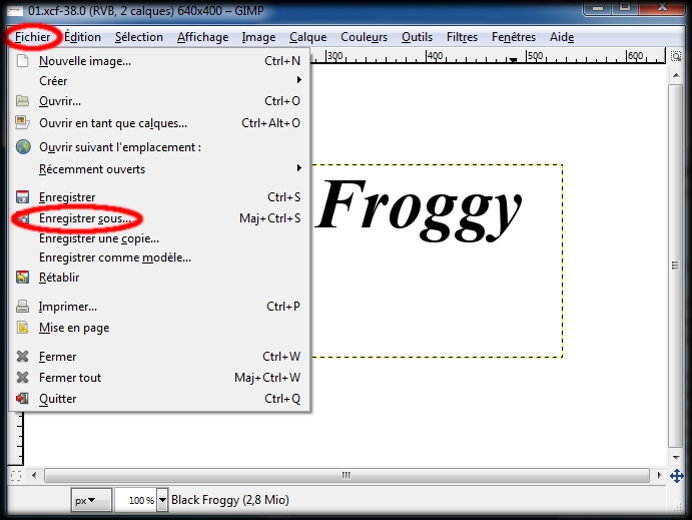The width and height of the screenshot is (692, 520).
Task: Choose Enregistrer sous... from the Fichier menu
Action: [x=84, y=218]
